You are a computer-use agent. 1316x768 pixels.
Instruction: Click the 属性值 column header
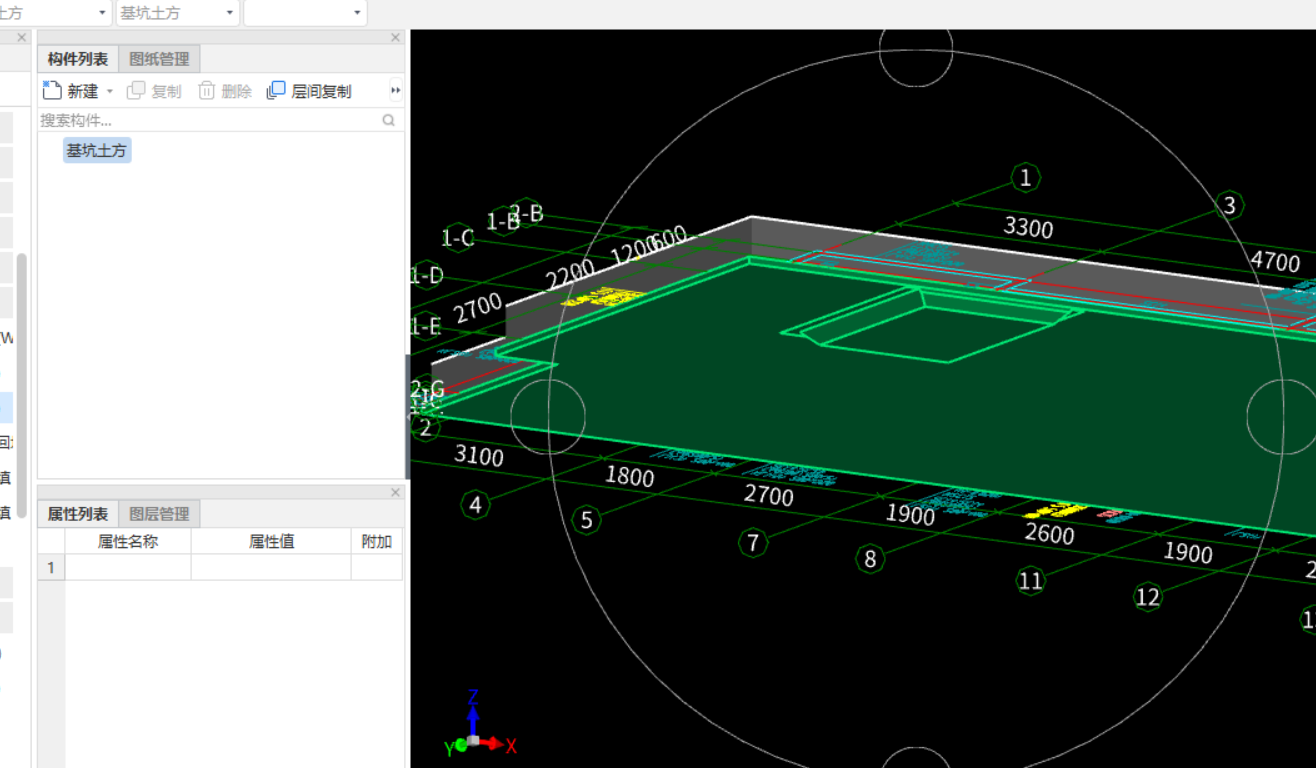tap(271, 541)
